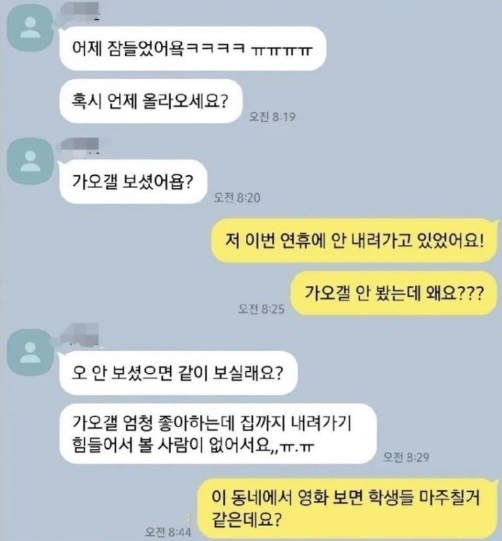The height and width of the screenshot is (541, 502).
Task: Select blurred sender name above '어제 잠들었어욥' bubble
Action: click(x=80, y=11)
